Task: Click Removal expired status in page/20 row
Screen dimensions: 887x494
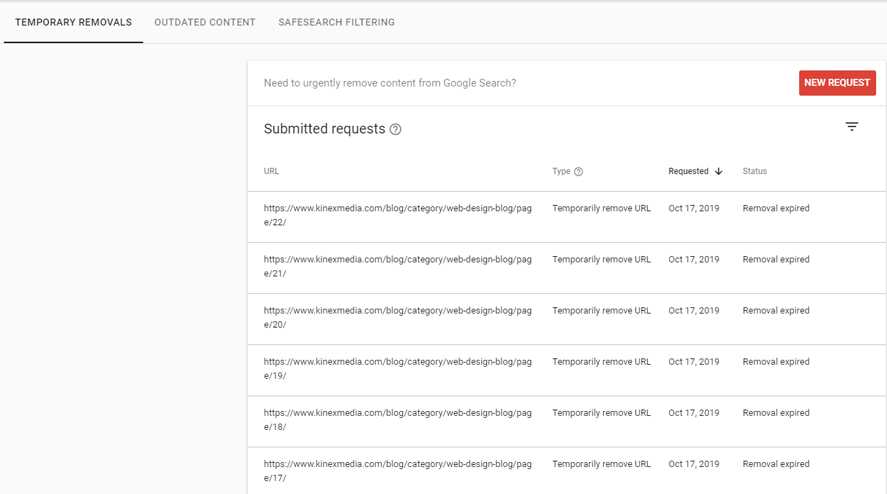Action: 776,311
